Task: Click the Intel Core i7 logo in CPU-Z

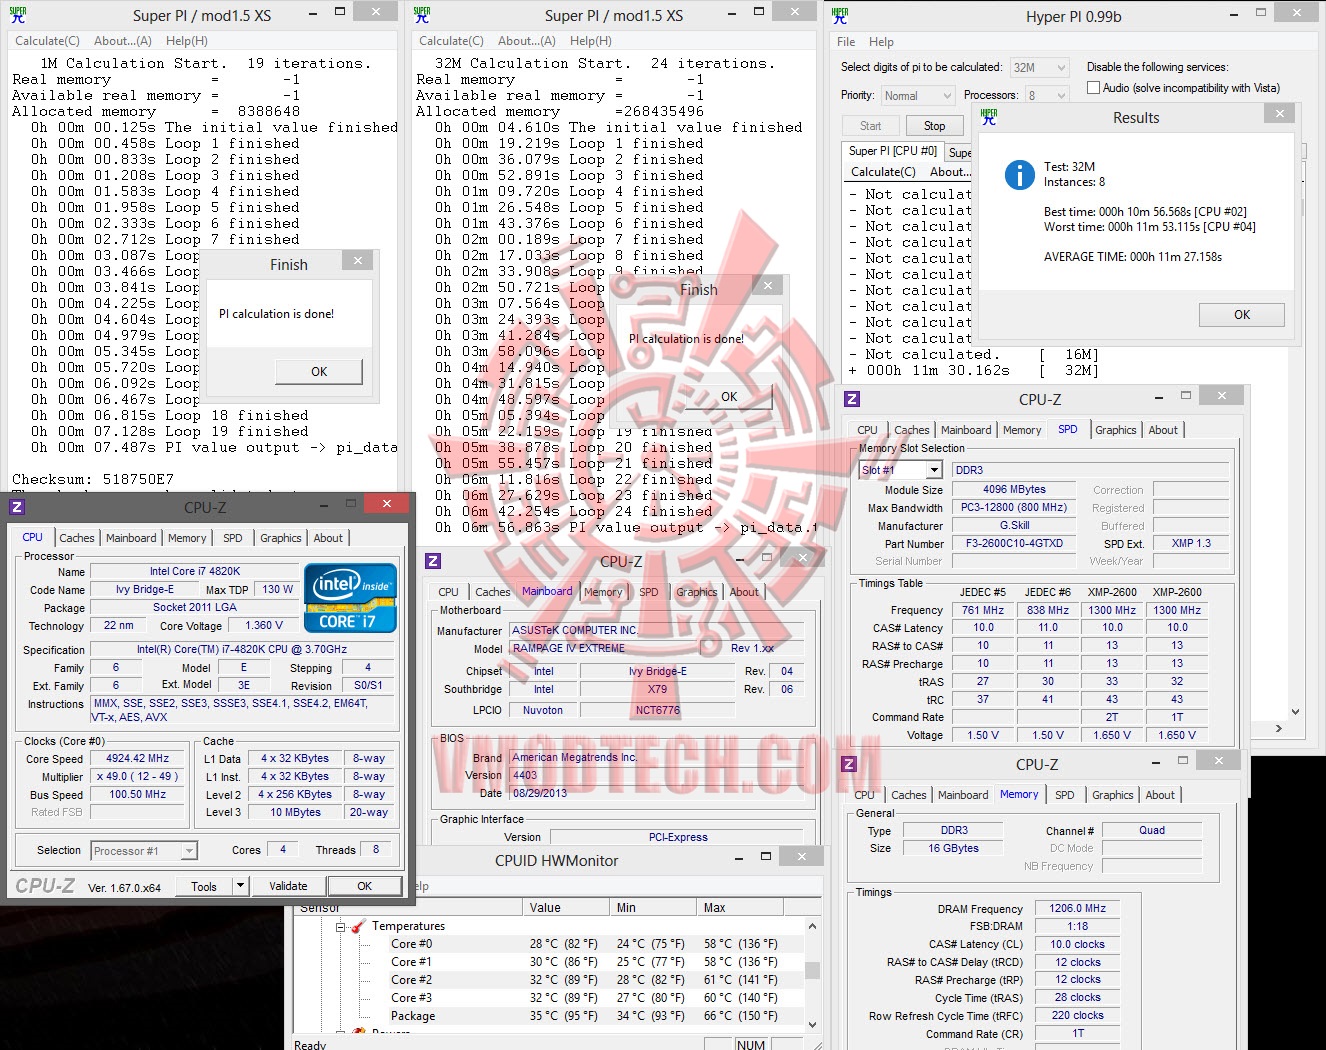Action: [351, 598]
